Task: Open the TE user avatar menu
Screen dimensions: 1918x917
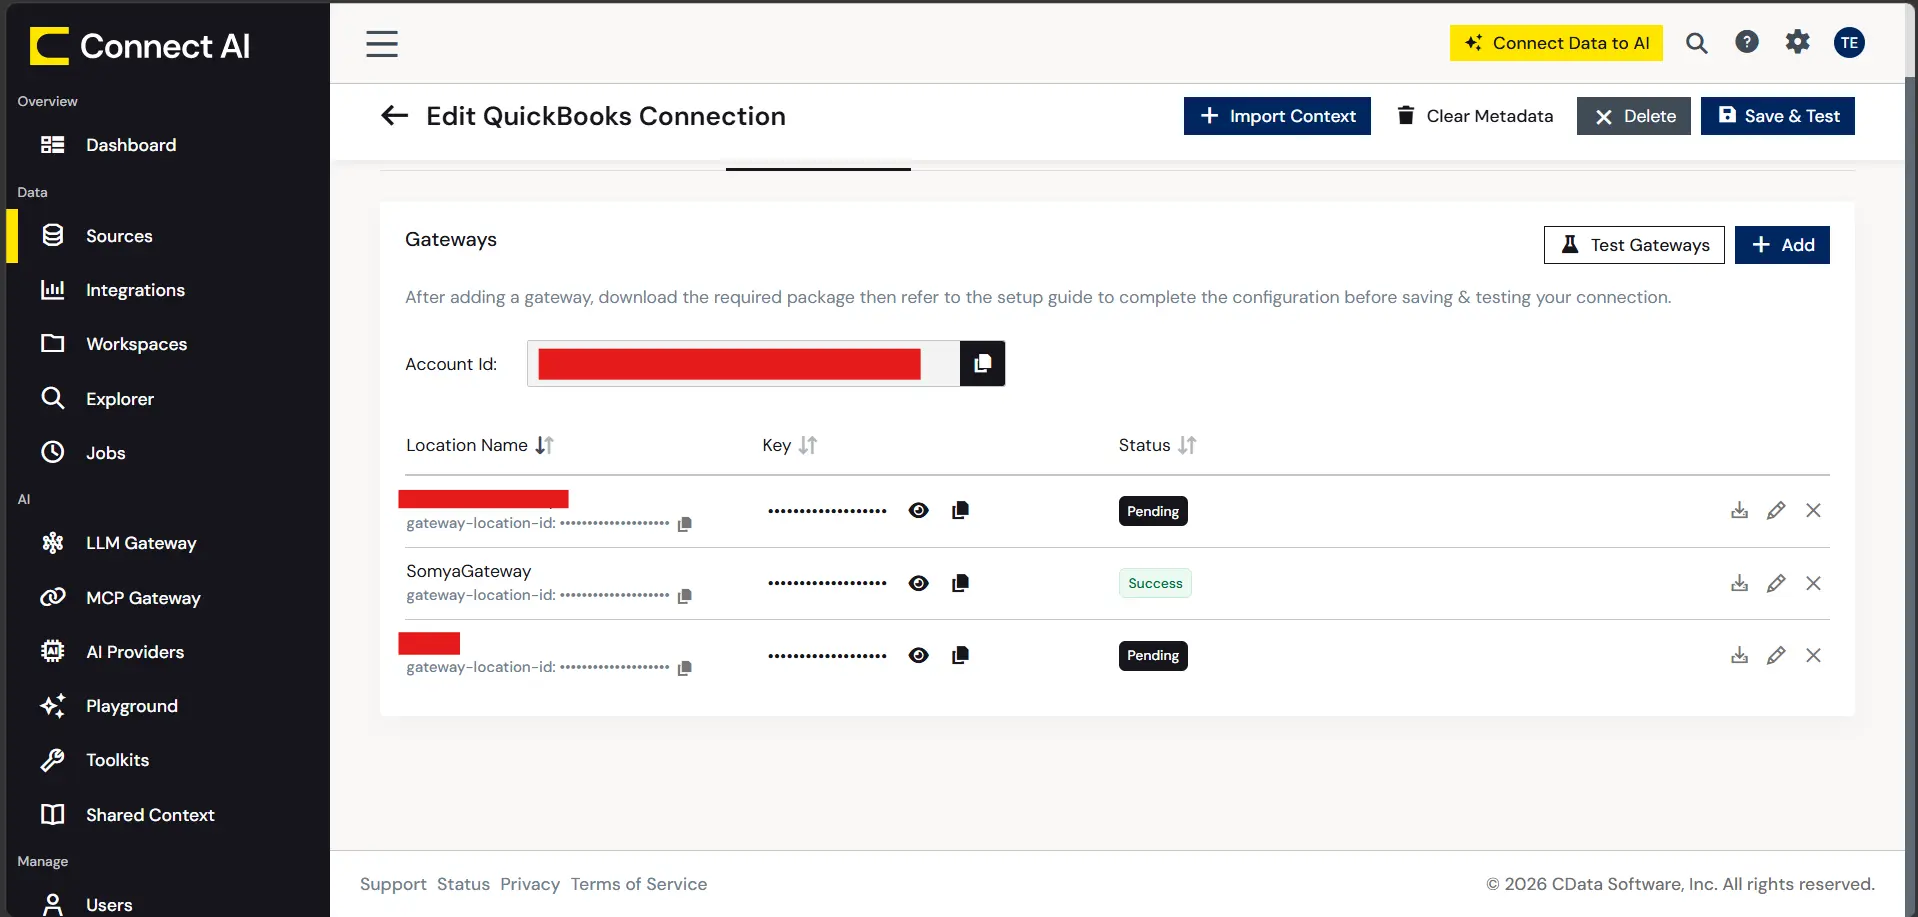Action: coord(1849,42)
